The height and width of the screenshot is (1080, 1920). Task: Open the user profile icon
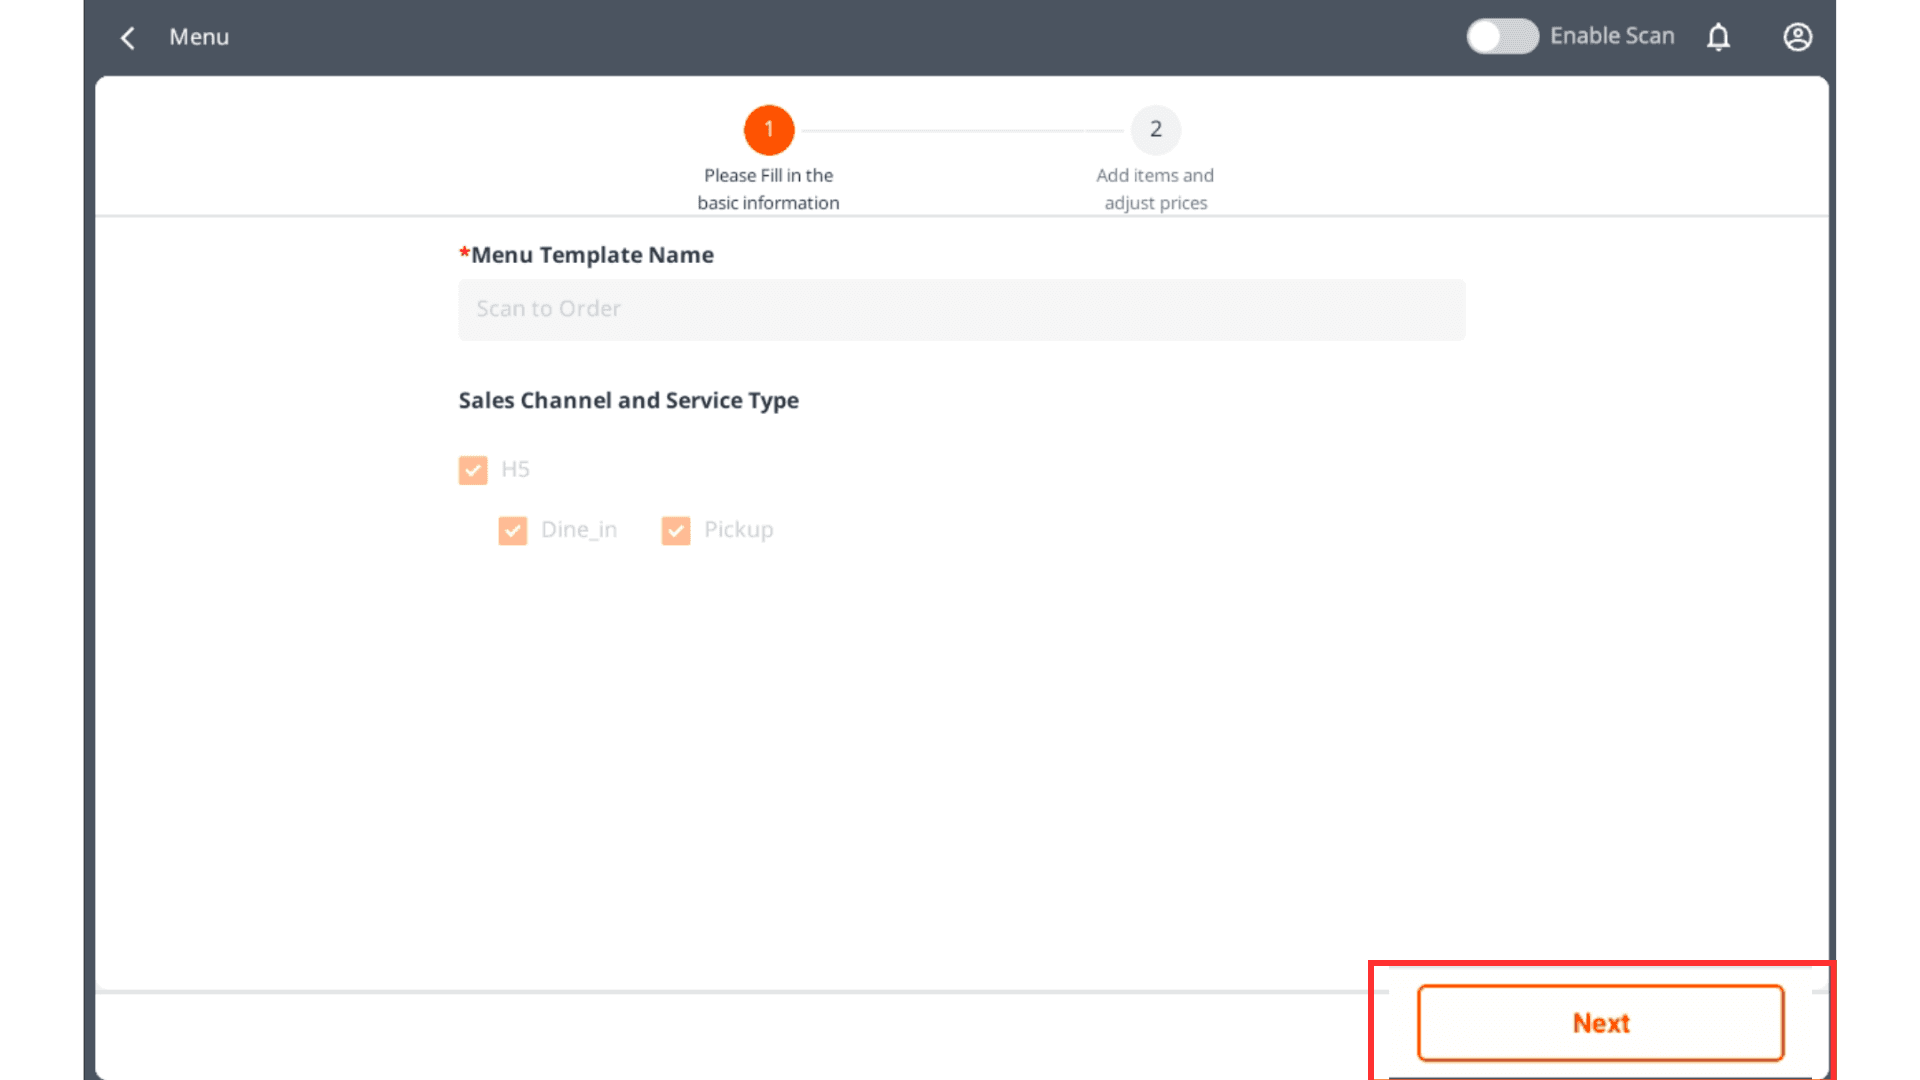(1797, 38)
